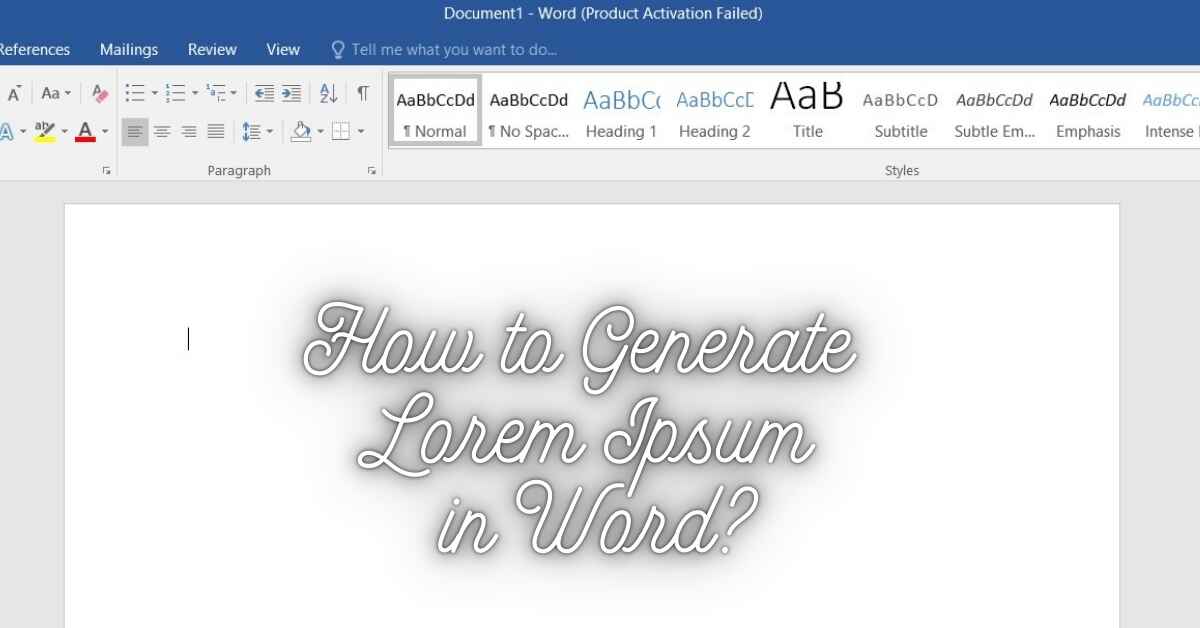This screenshot has height=628, width=1200.
Task: Click the Shading paint bucket icon
Action: [300, 131]
